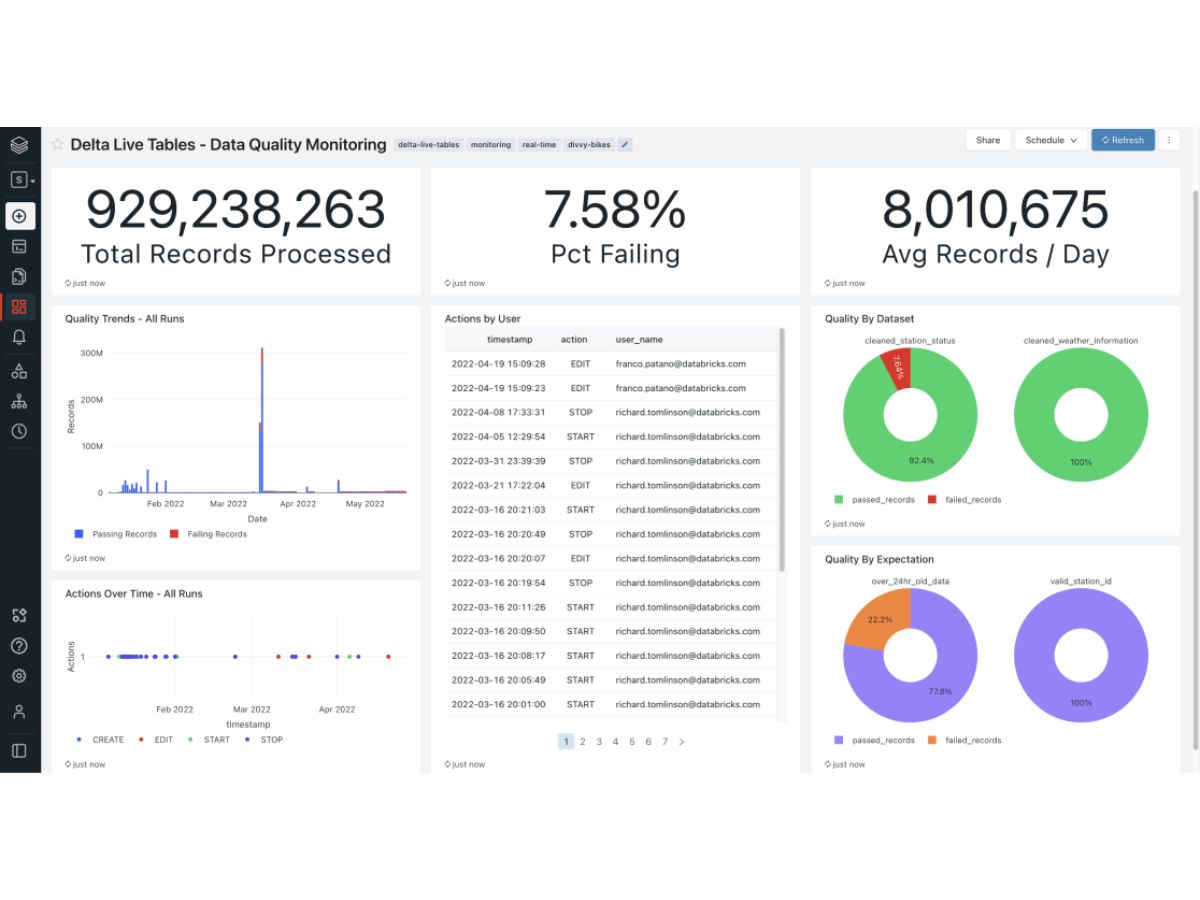Image resolution: width=1200 pixels, height=900 pixels.
Task: Click the orange 22.2% donut slice
Action: [x=881, y=618]
